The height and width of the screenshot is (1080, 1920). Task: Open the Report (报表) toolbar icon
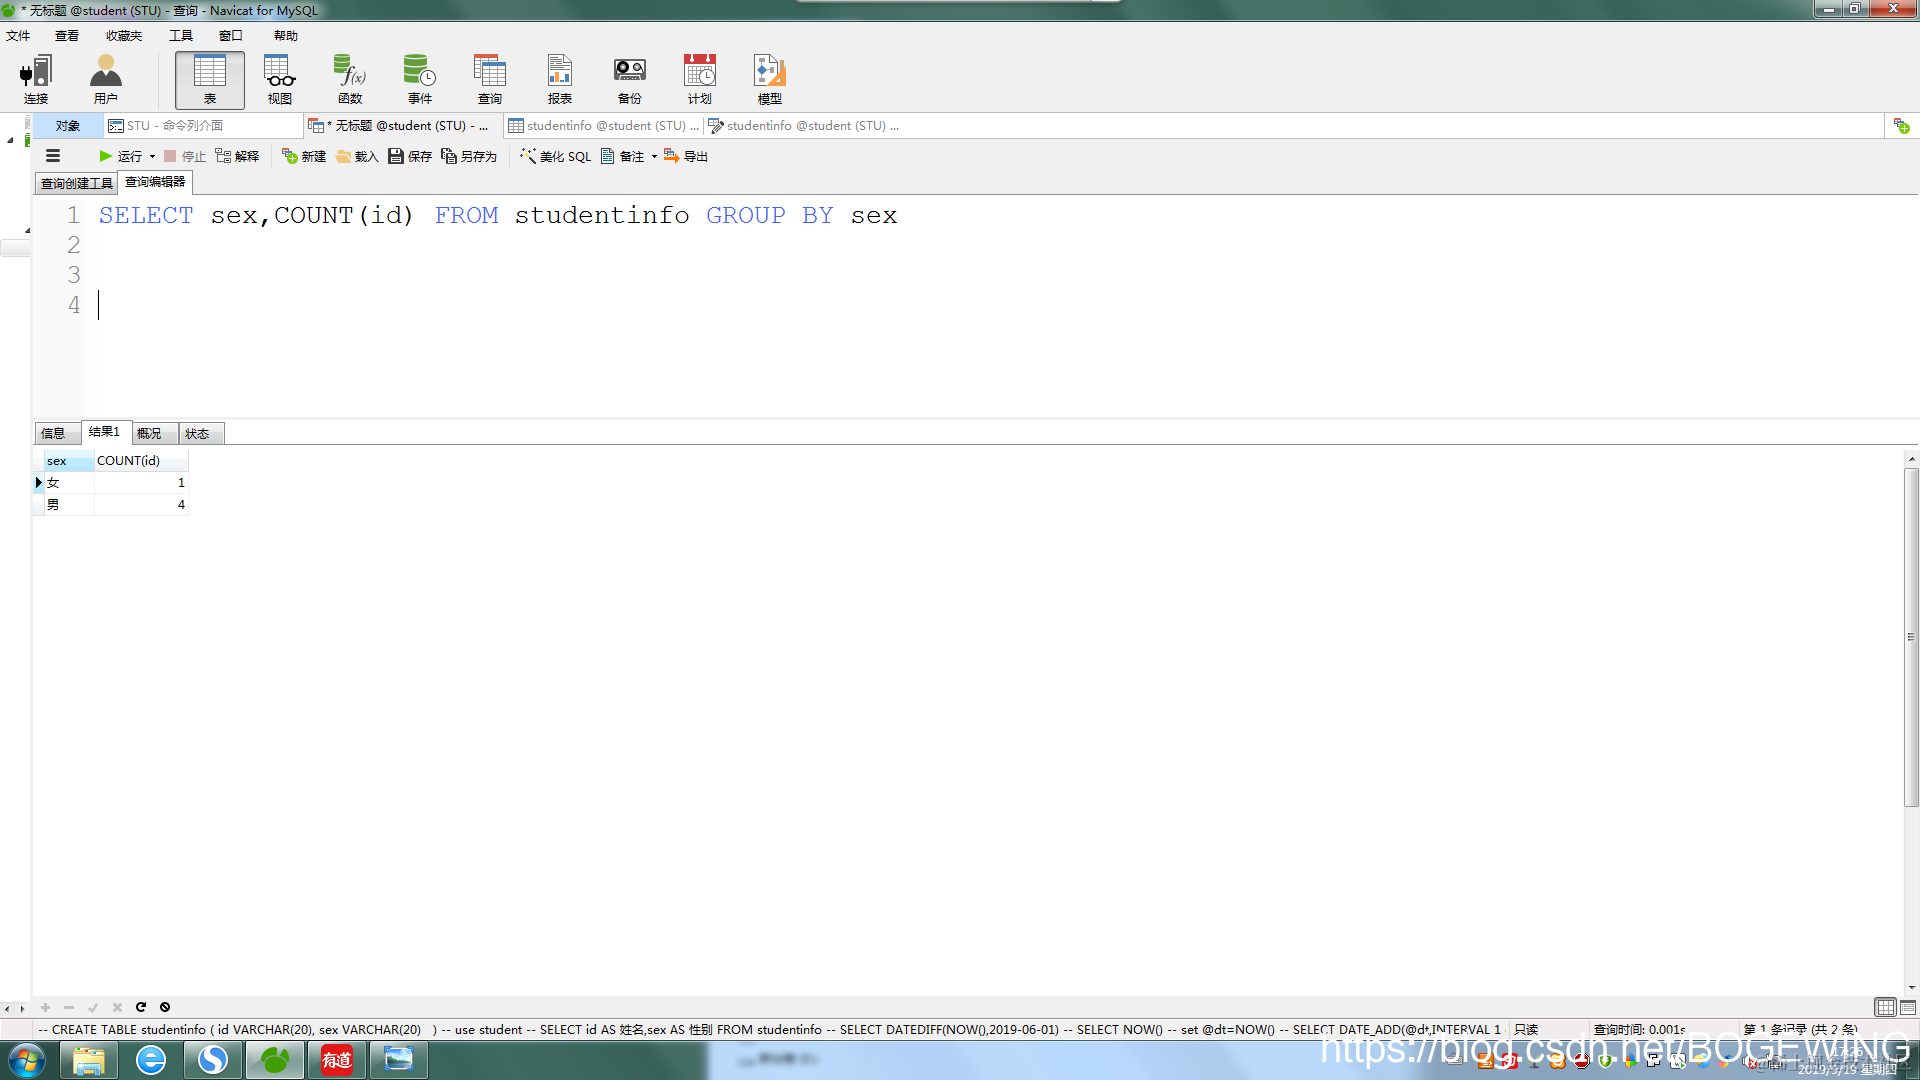click(x=559, y=80)
